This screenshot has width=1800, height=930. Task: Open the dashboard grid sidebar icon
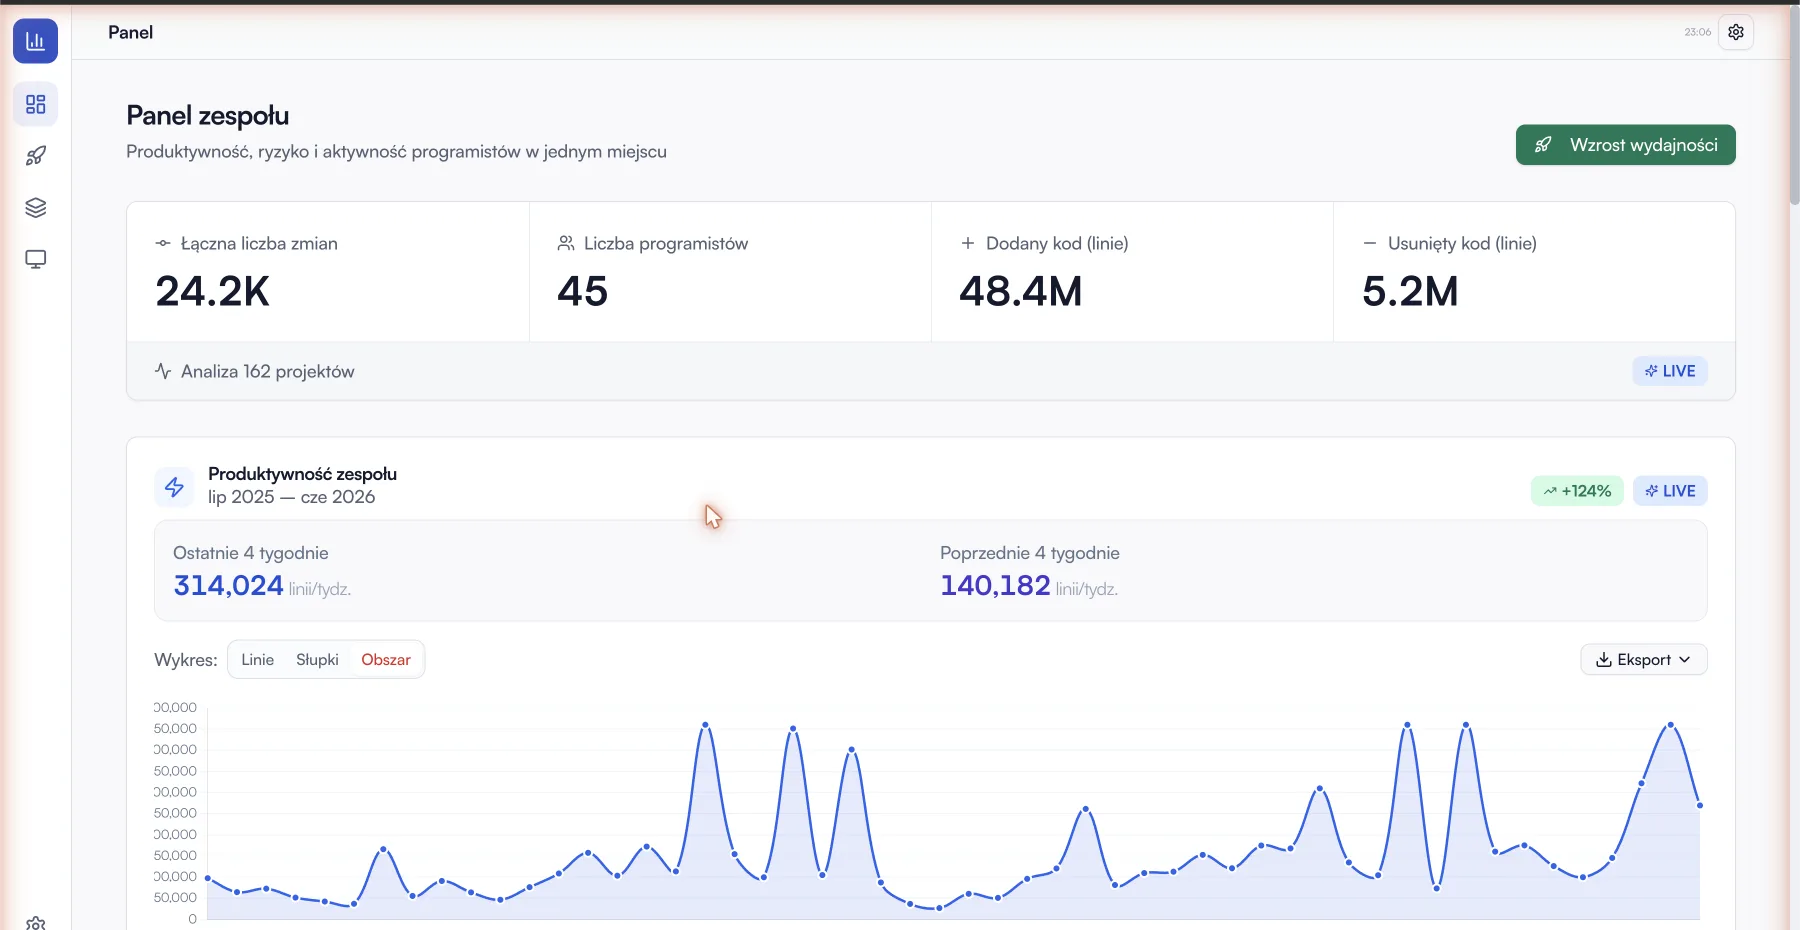coord(36,104)
